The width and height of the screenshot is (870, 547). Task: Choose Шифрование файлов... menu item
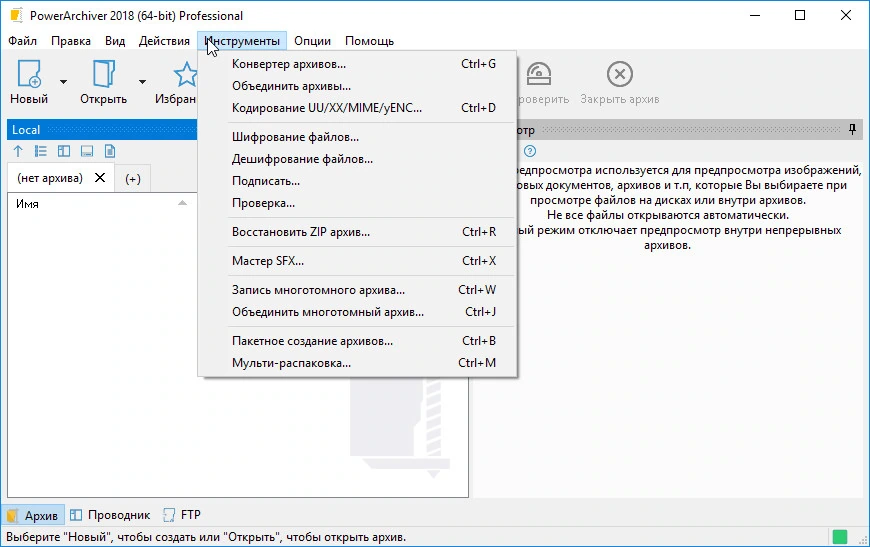pyautogui.click(x=357, y=137)
